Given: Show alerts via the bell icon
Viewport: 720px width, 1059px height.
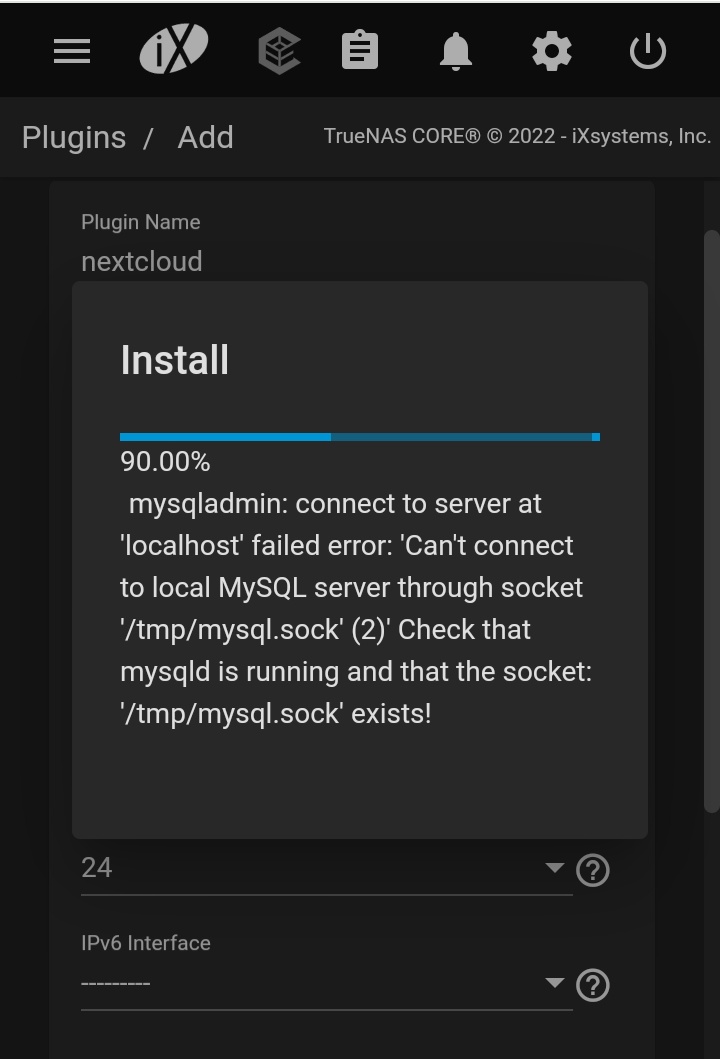Looking at the screenshot, I should pyautogui.click(x=456, y=51).
